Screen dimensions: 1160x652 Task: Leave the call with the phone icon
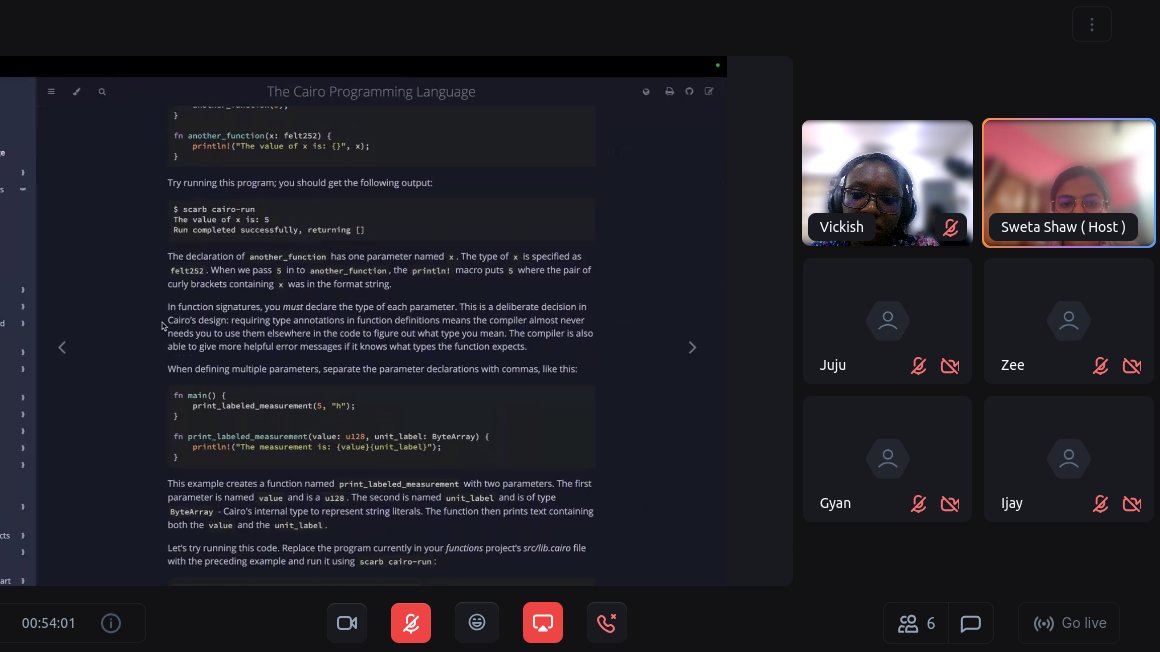pyautogui.click(x=607, y=622)
